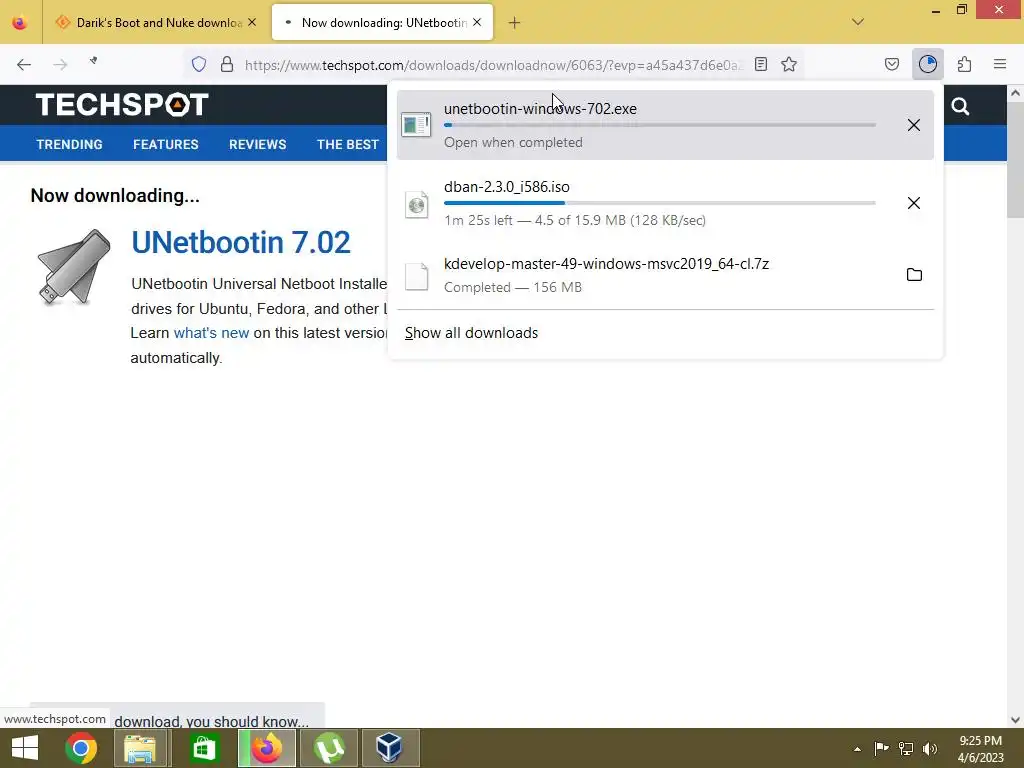Open Firefox application hamburger menu
1024x768 pixels.
point(1000,64)
